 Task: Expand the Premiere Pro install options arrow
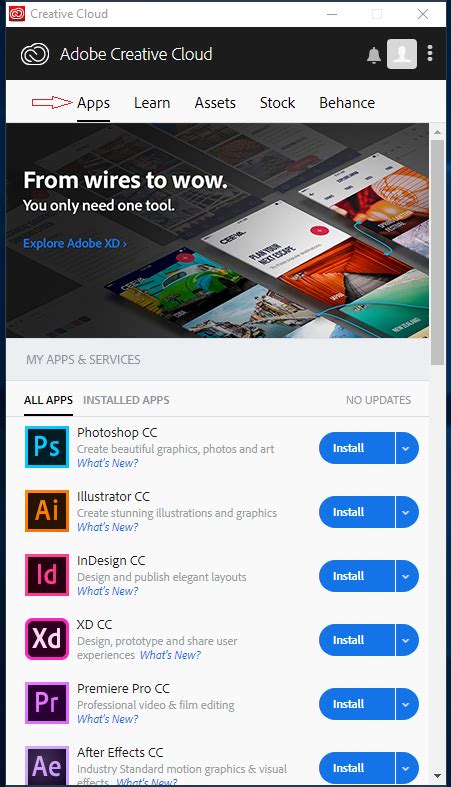407,704
